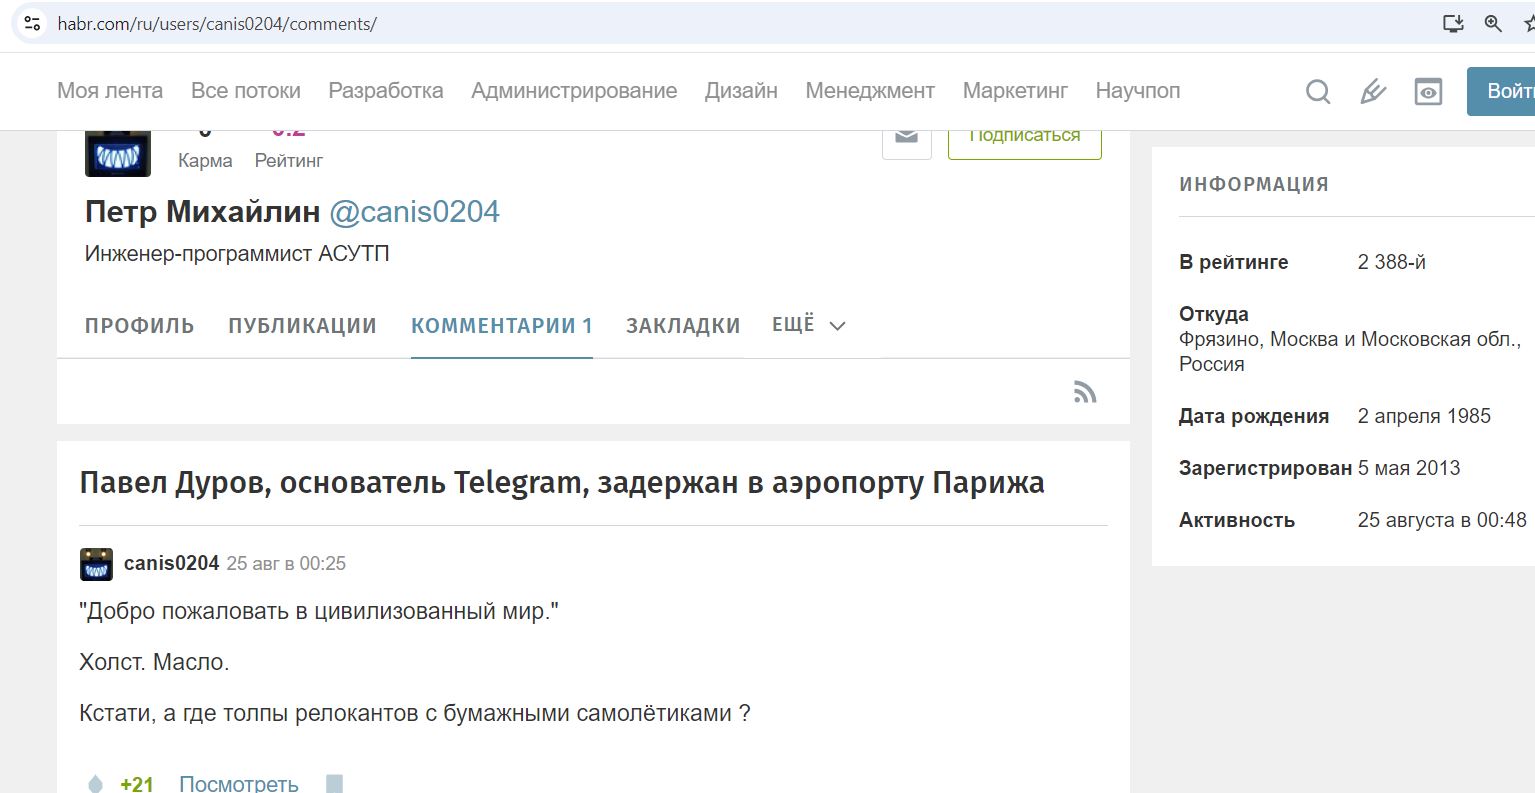
Task: Click canis0204 author name in comment
Action: [171, 563]
